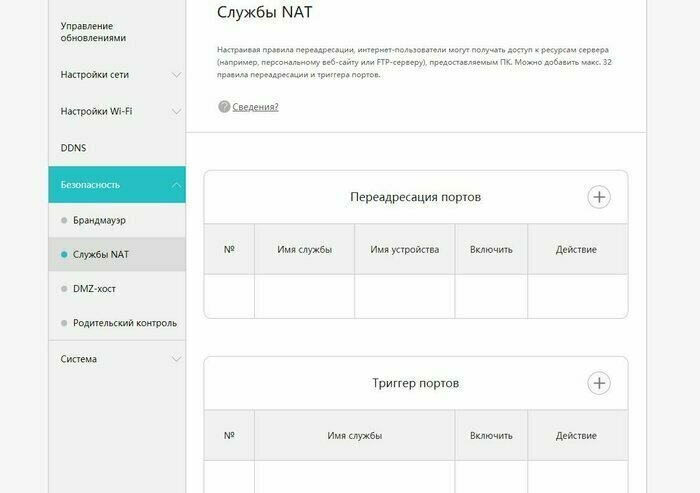Open the DMZ-хост page
This screenshot has width=700, height=493.
94,288
